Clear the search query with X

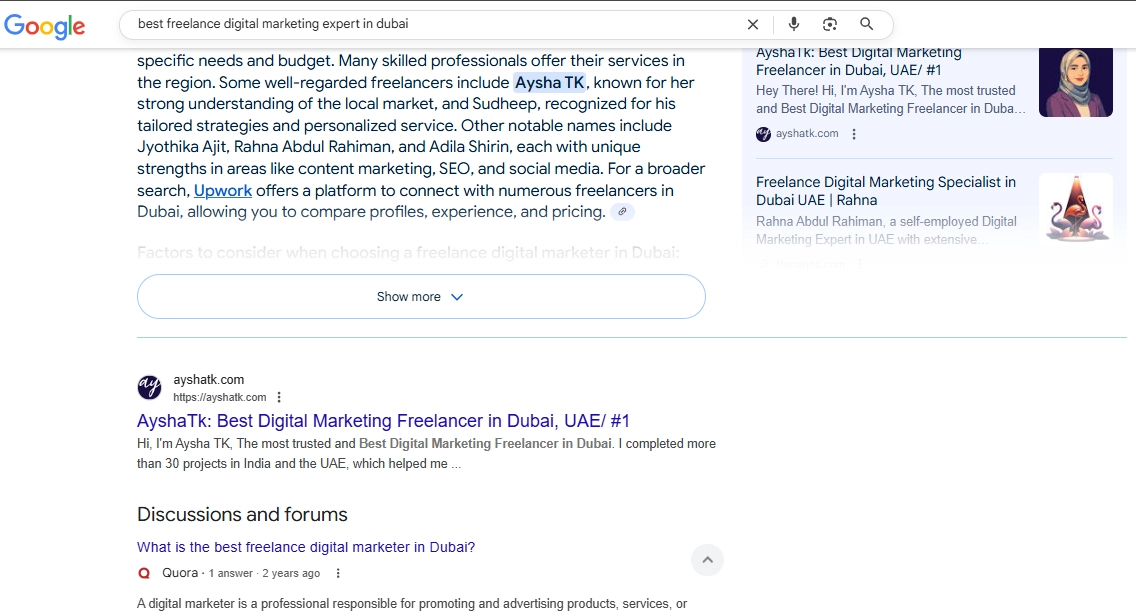[753, 25]
